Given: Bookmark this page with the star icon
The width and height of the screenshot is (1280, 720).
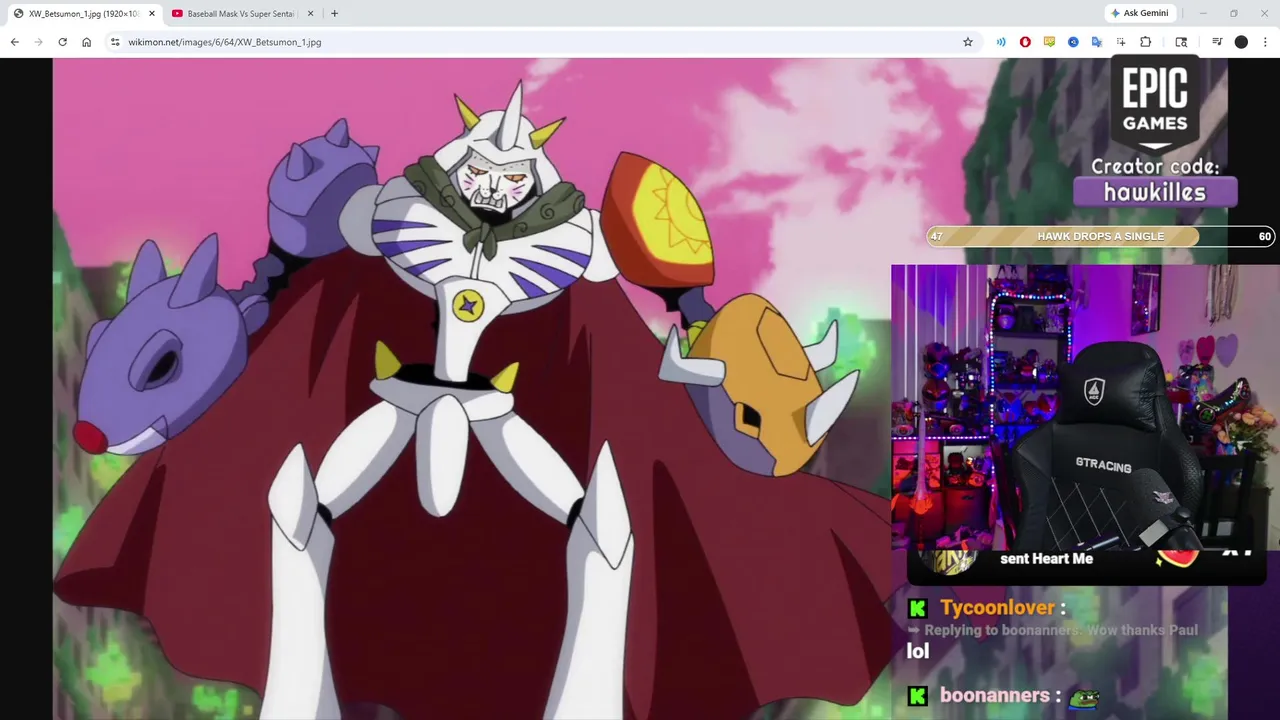Looking at the screenshot, I should tap(968, 42).
